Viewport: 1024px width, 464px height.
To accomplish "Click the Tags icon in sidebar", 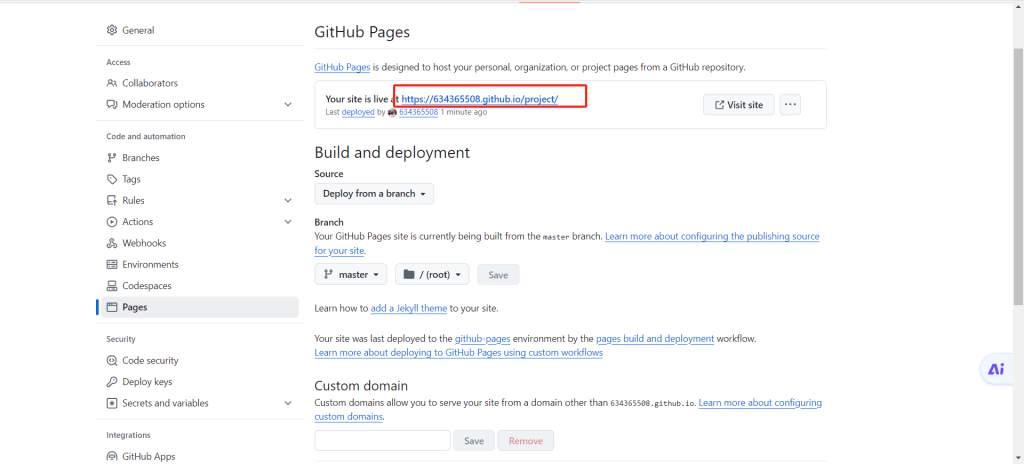I will pos(113,179).
